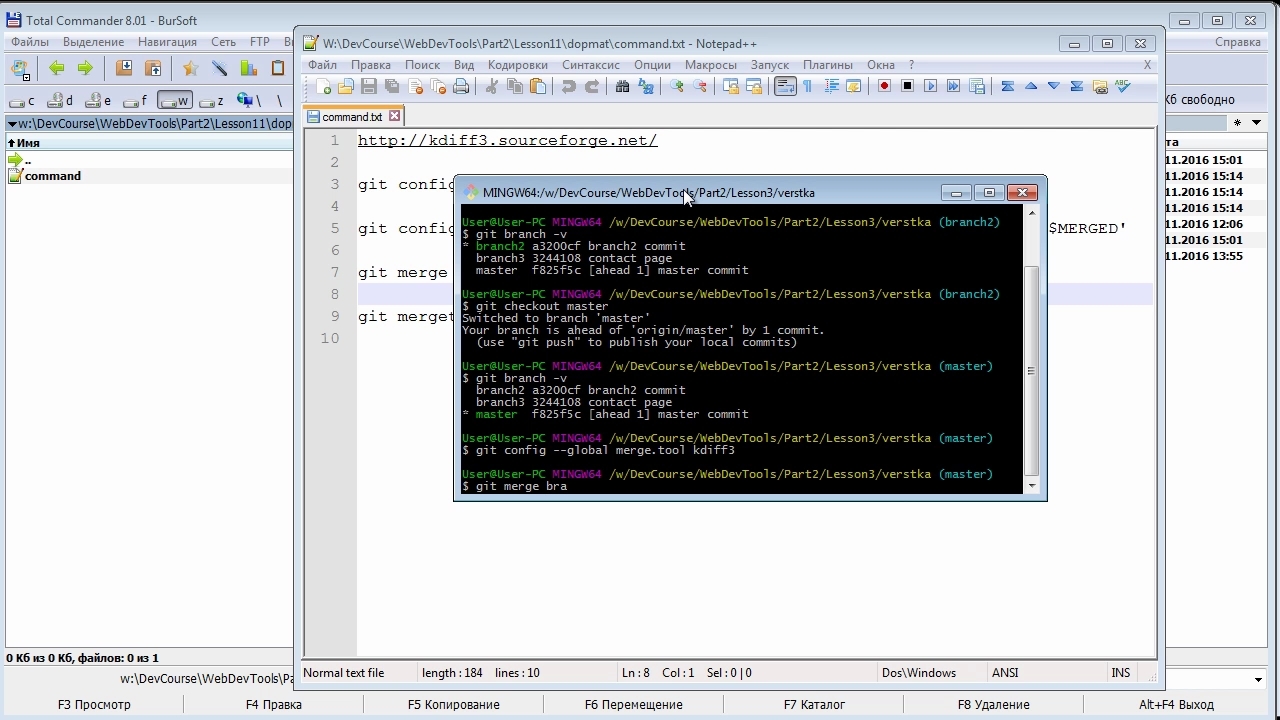Viewport: 1280px width, 720px height.
Task: Click F7 Каталог button
Action: (814, 704)
